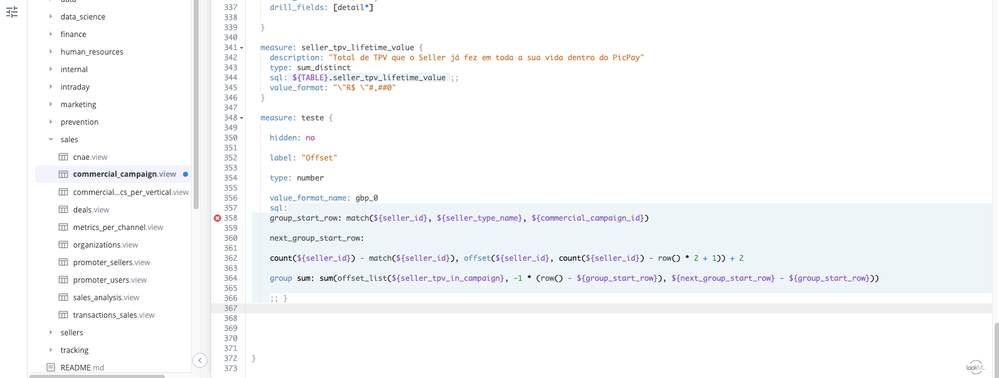This screenshot has height=378, width=999.
Task: Expand the human_resources folder
Action: point(50,52)
